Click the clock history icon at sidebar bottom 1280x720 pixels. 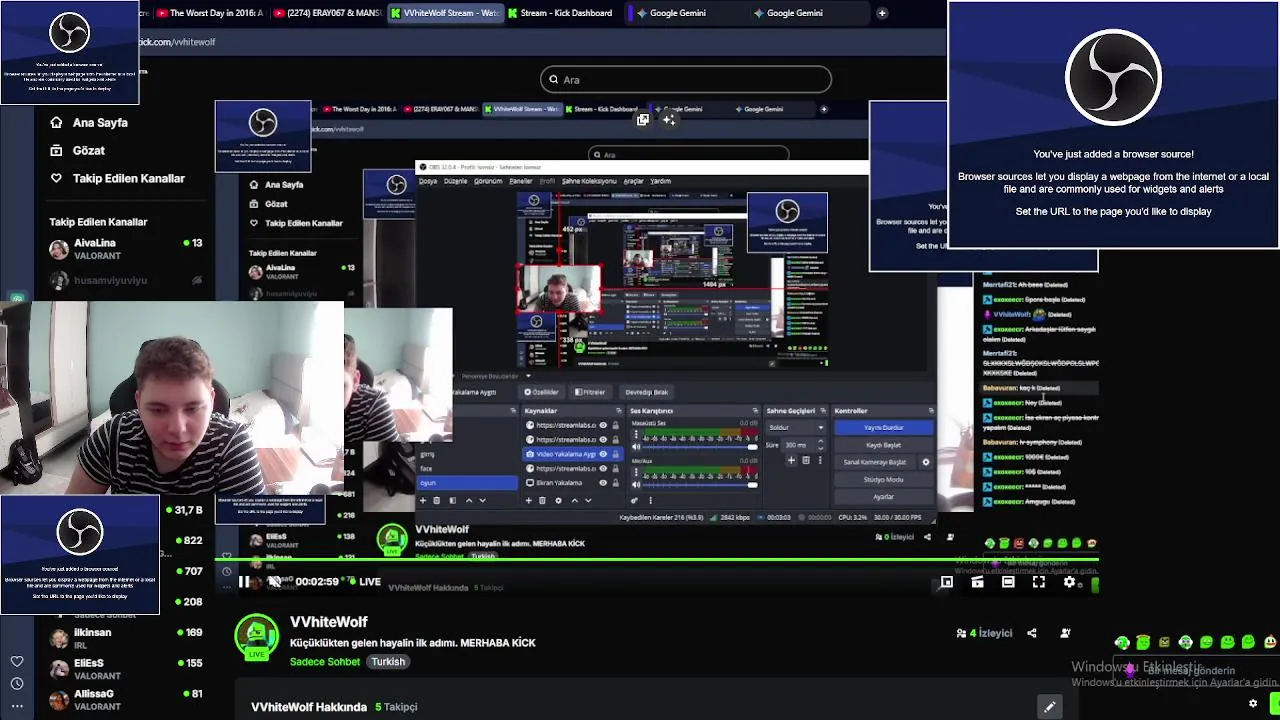17,683
